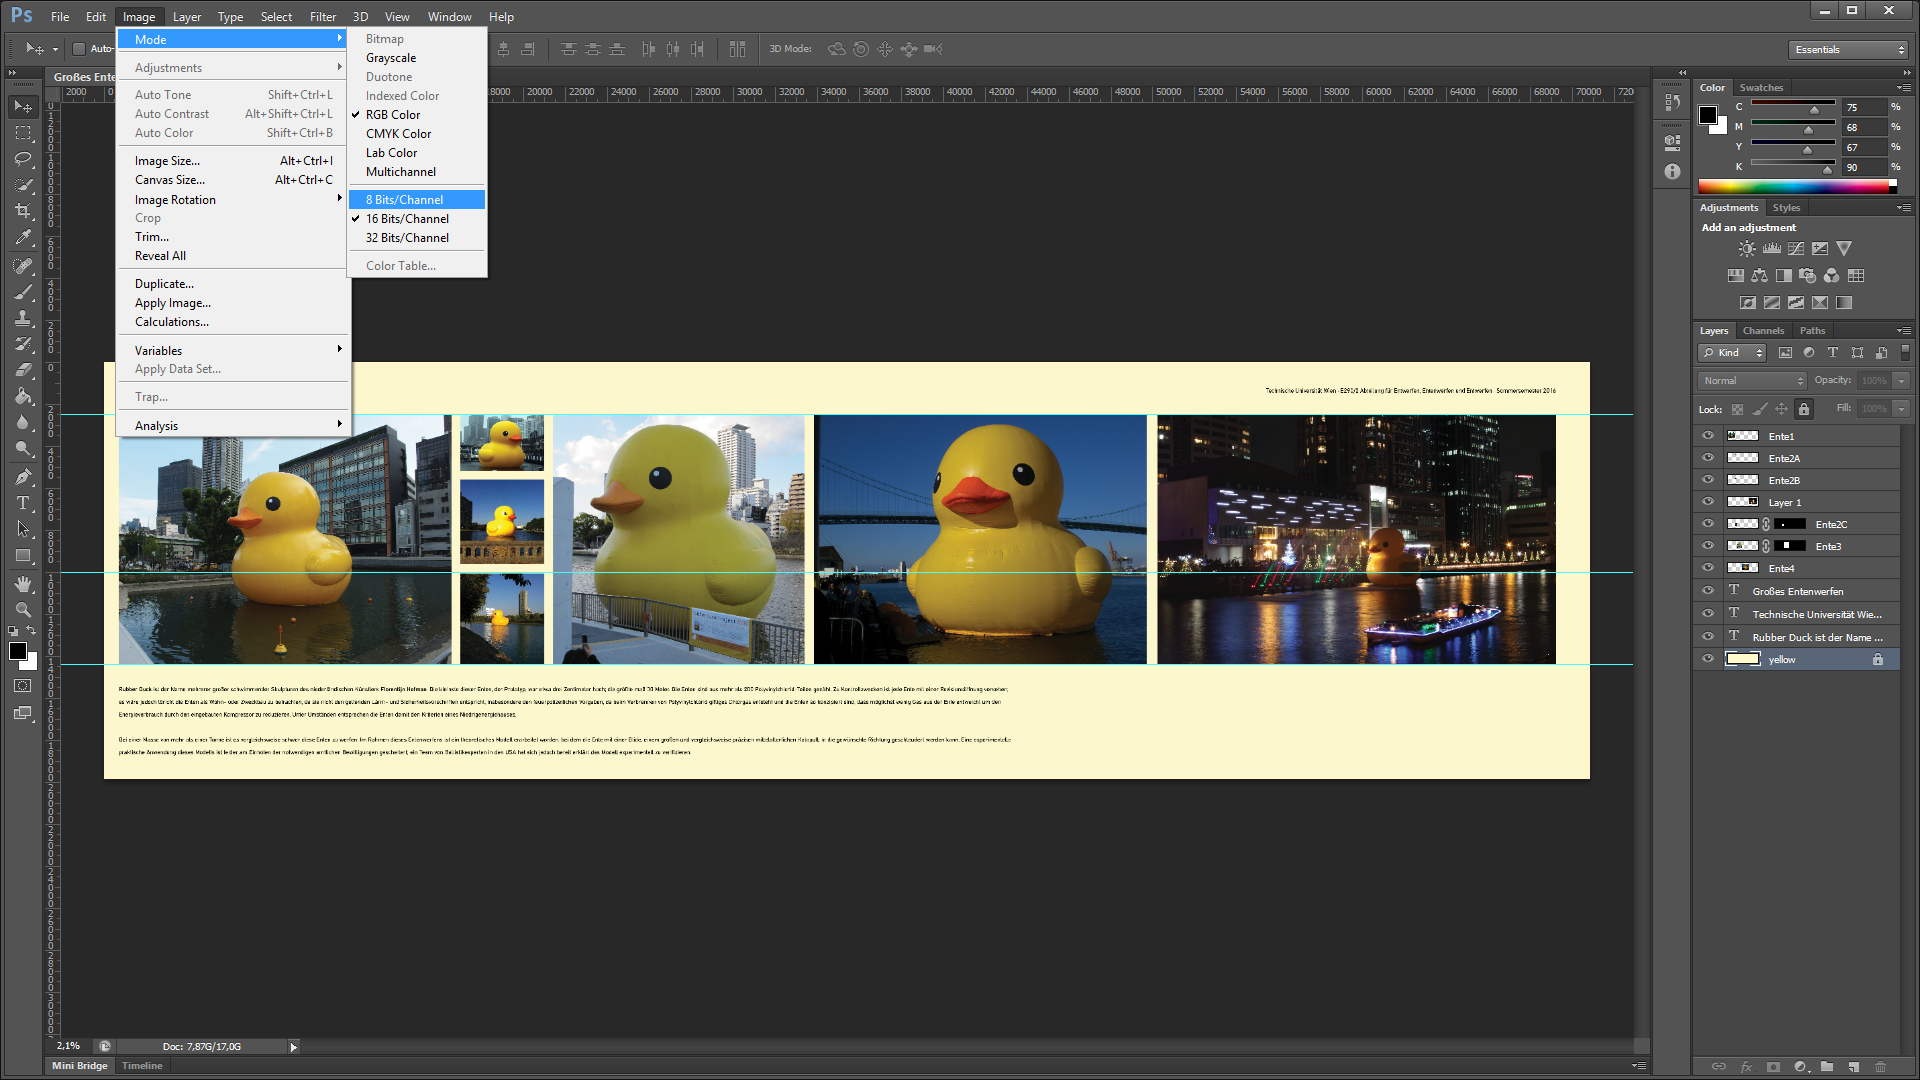Open the Info panel icon
Image resolution: width=1920 pixels, height=1080 pixels.
point(1672,172)
